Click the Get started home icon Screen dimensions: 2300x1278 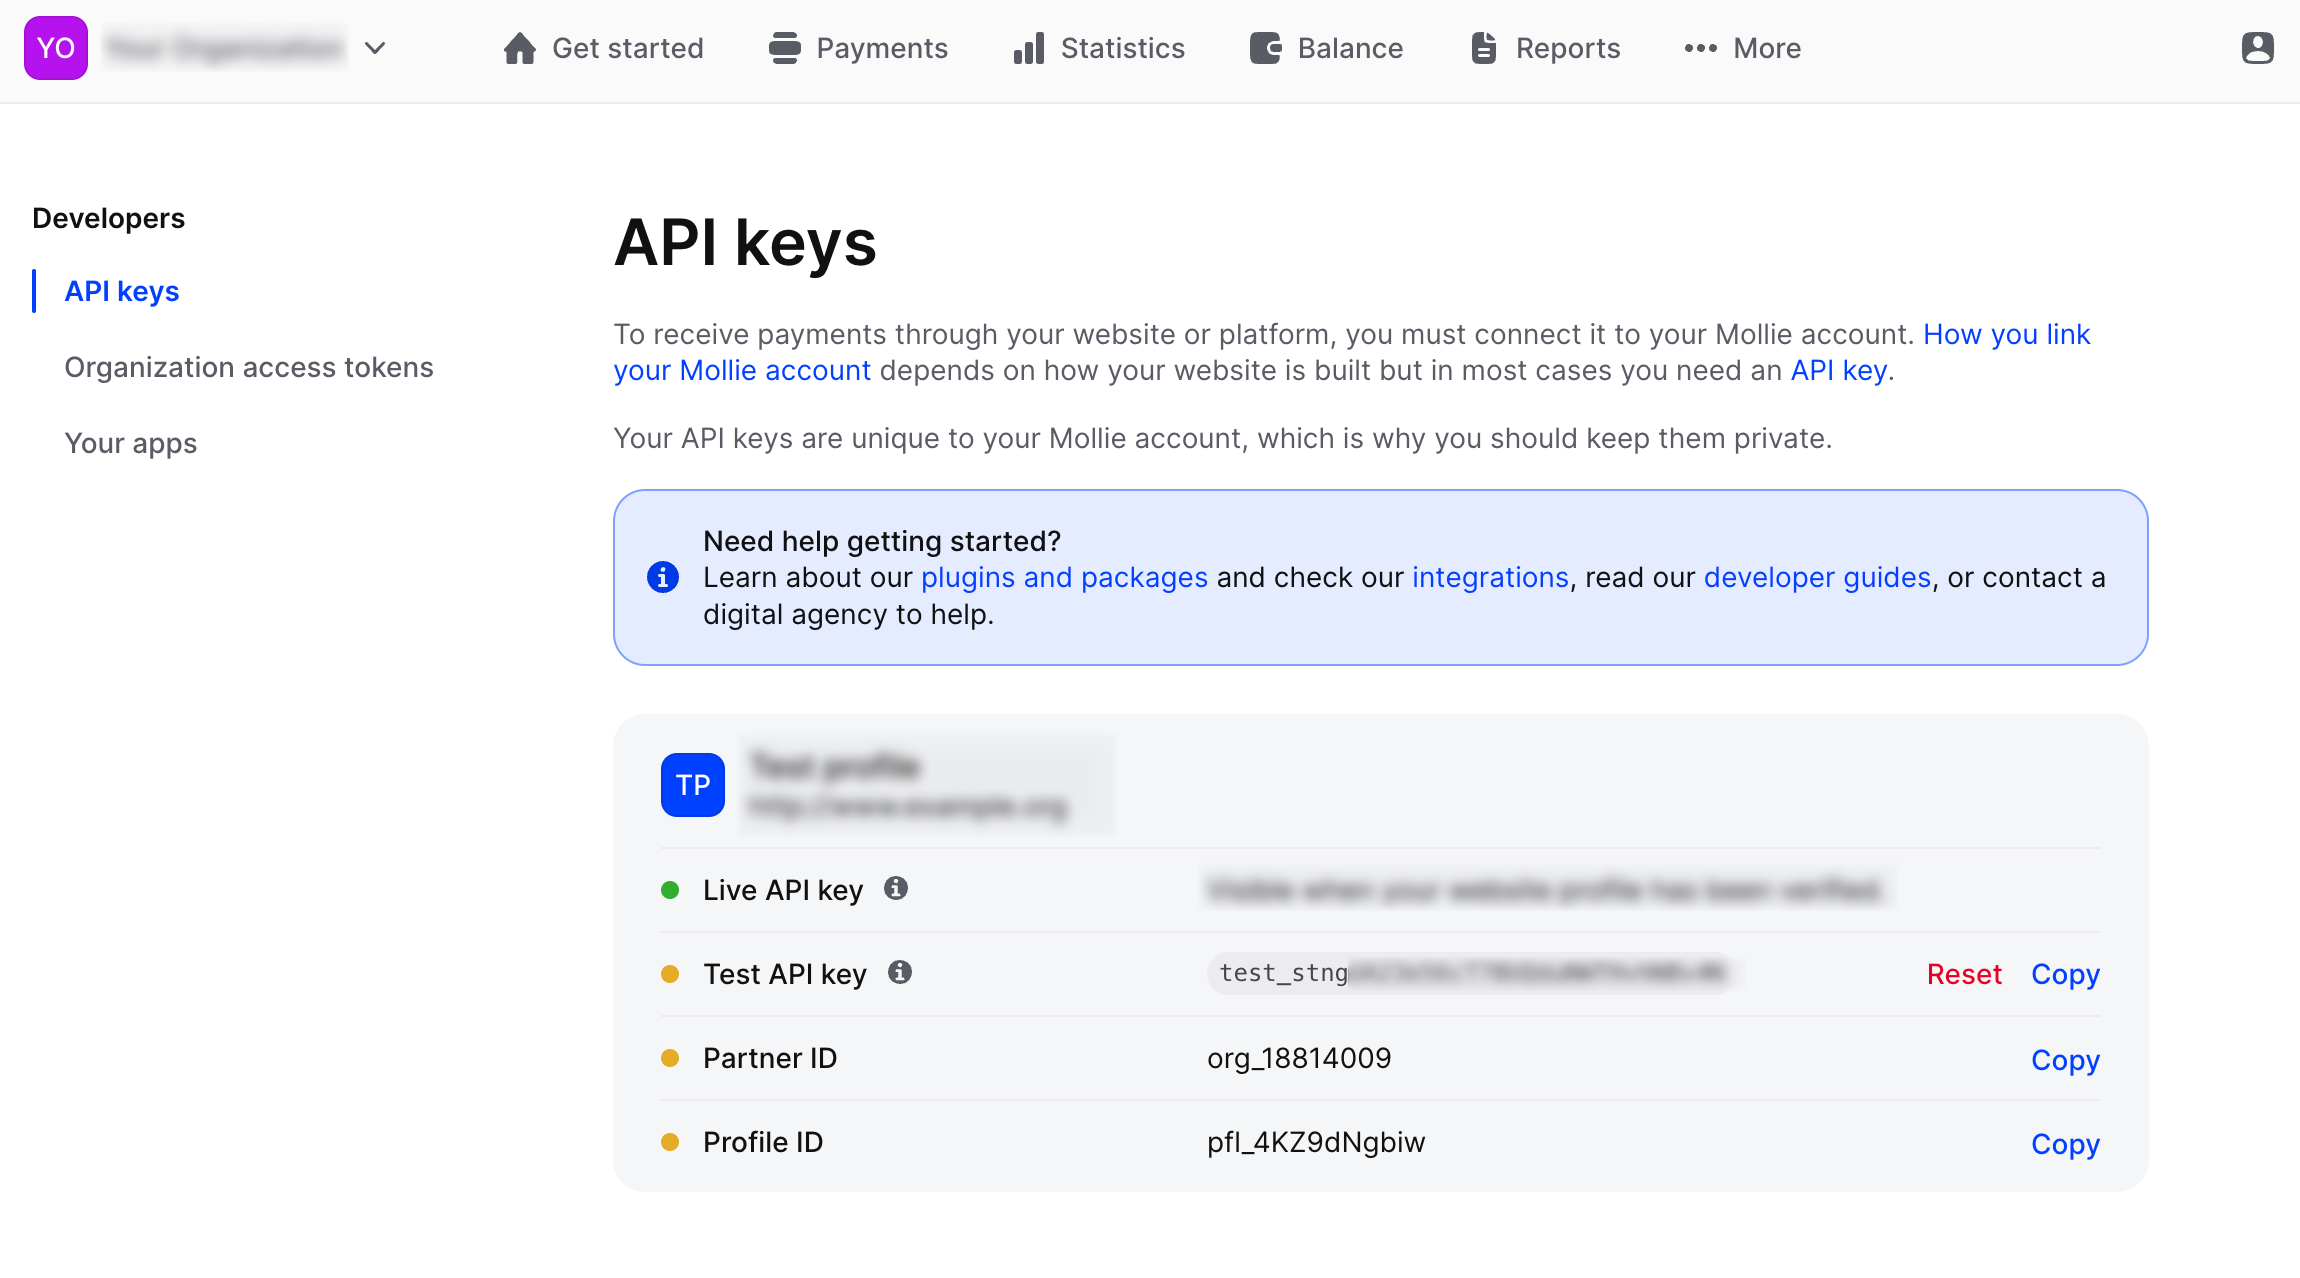[x=519, y=48]
